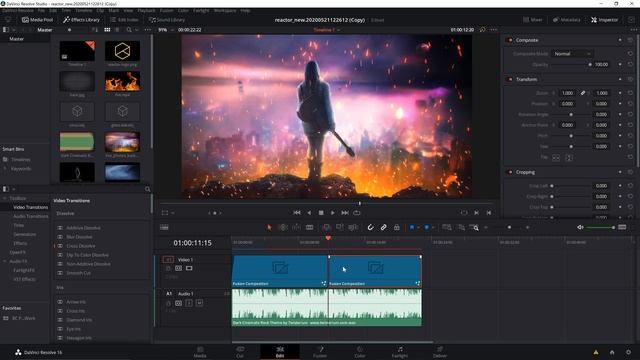Screen dimensions: 640x360
Task: Select Audio Transitions in Toolbox
Action: point(31,216)
